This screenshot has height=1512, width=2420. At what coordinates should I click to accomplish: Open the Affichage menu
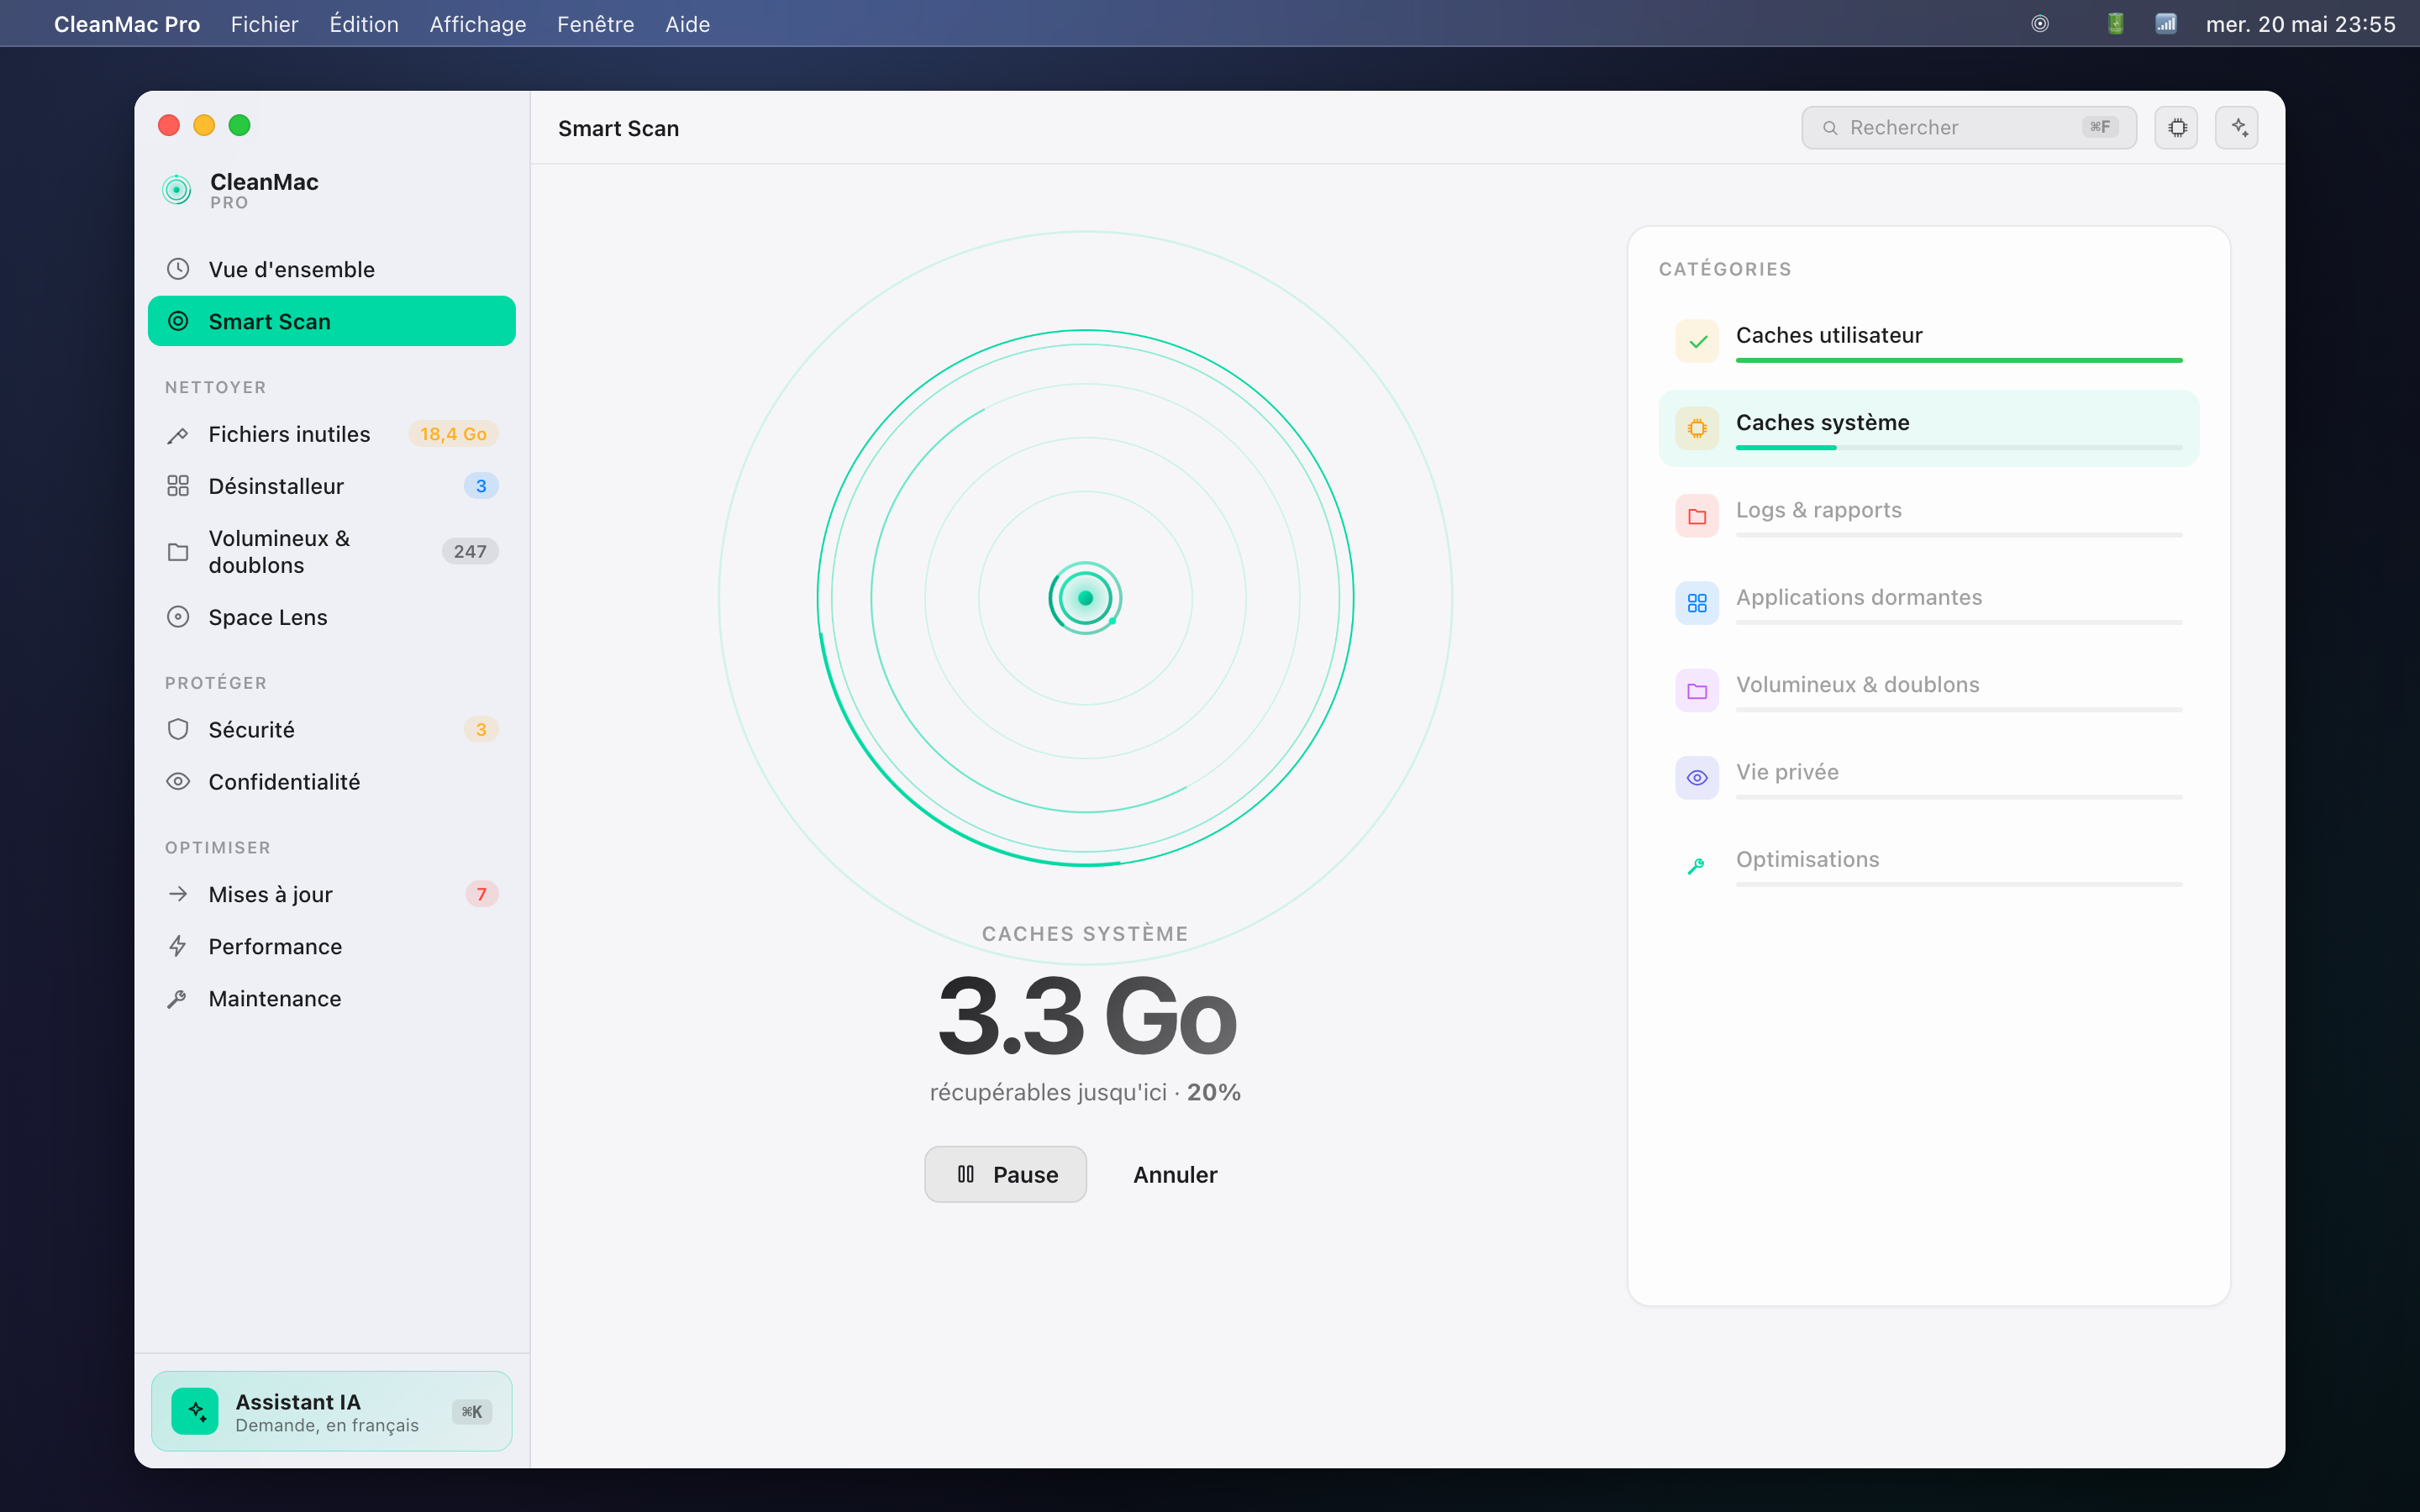[x=478, y=24]
